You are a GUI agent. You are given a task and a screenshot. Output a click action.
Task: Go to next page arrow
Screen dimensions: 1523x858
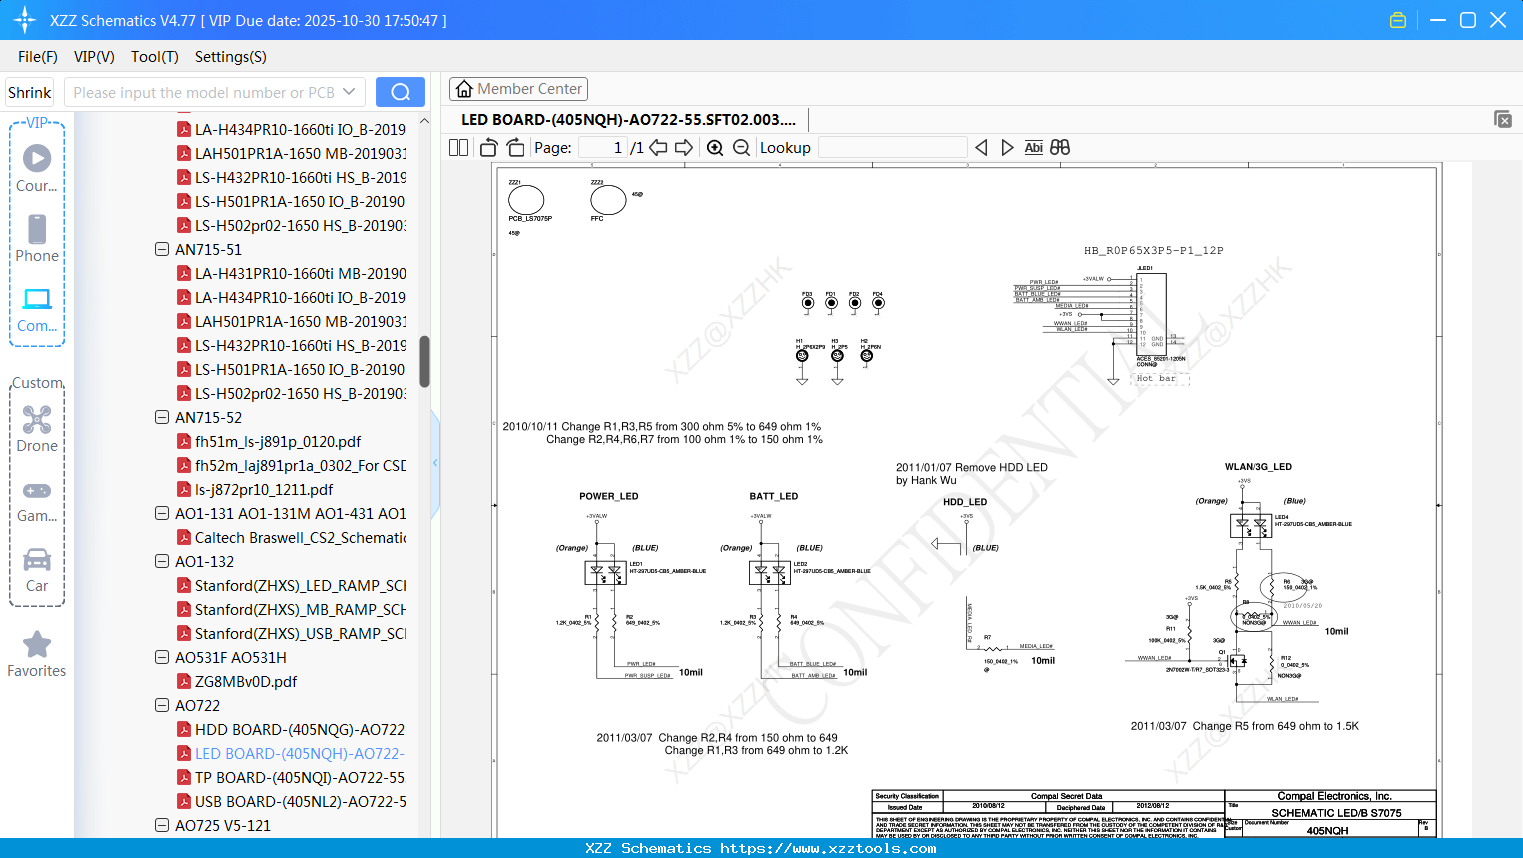coord(684,148)
